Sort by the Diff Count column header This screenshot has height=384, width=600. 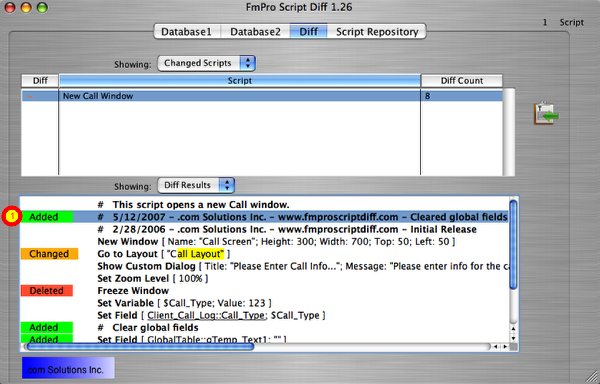click(461, 81)
